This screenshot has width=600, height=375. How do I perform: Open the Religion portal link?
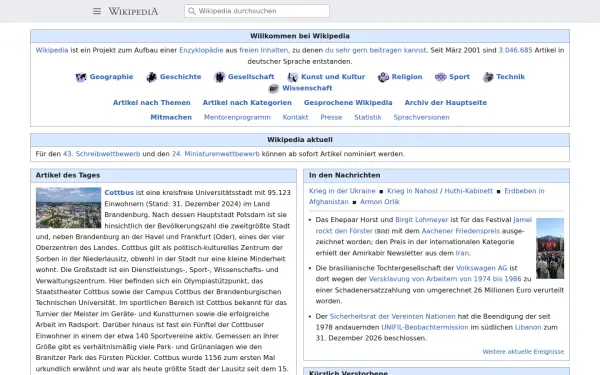[407, 77]
